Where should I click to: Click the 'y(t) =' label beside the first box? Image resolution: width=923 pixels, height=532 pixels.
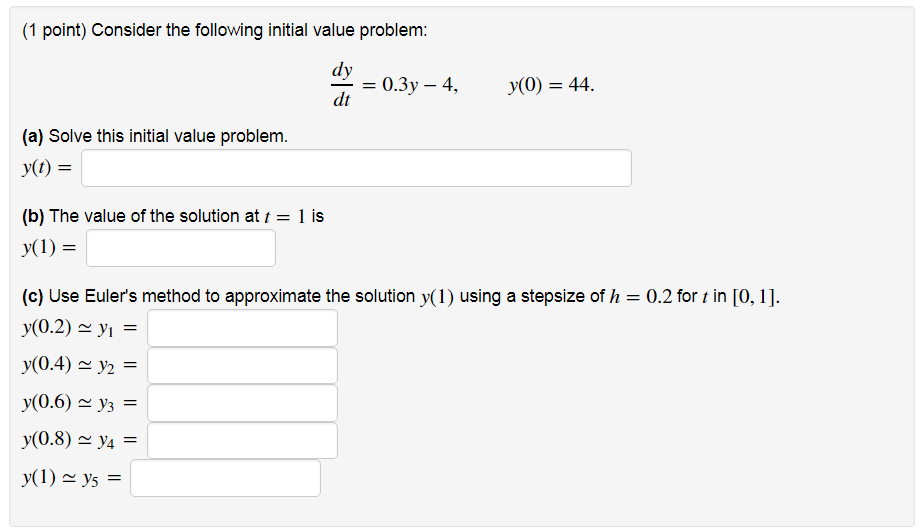(x=47, y=168)
